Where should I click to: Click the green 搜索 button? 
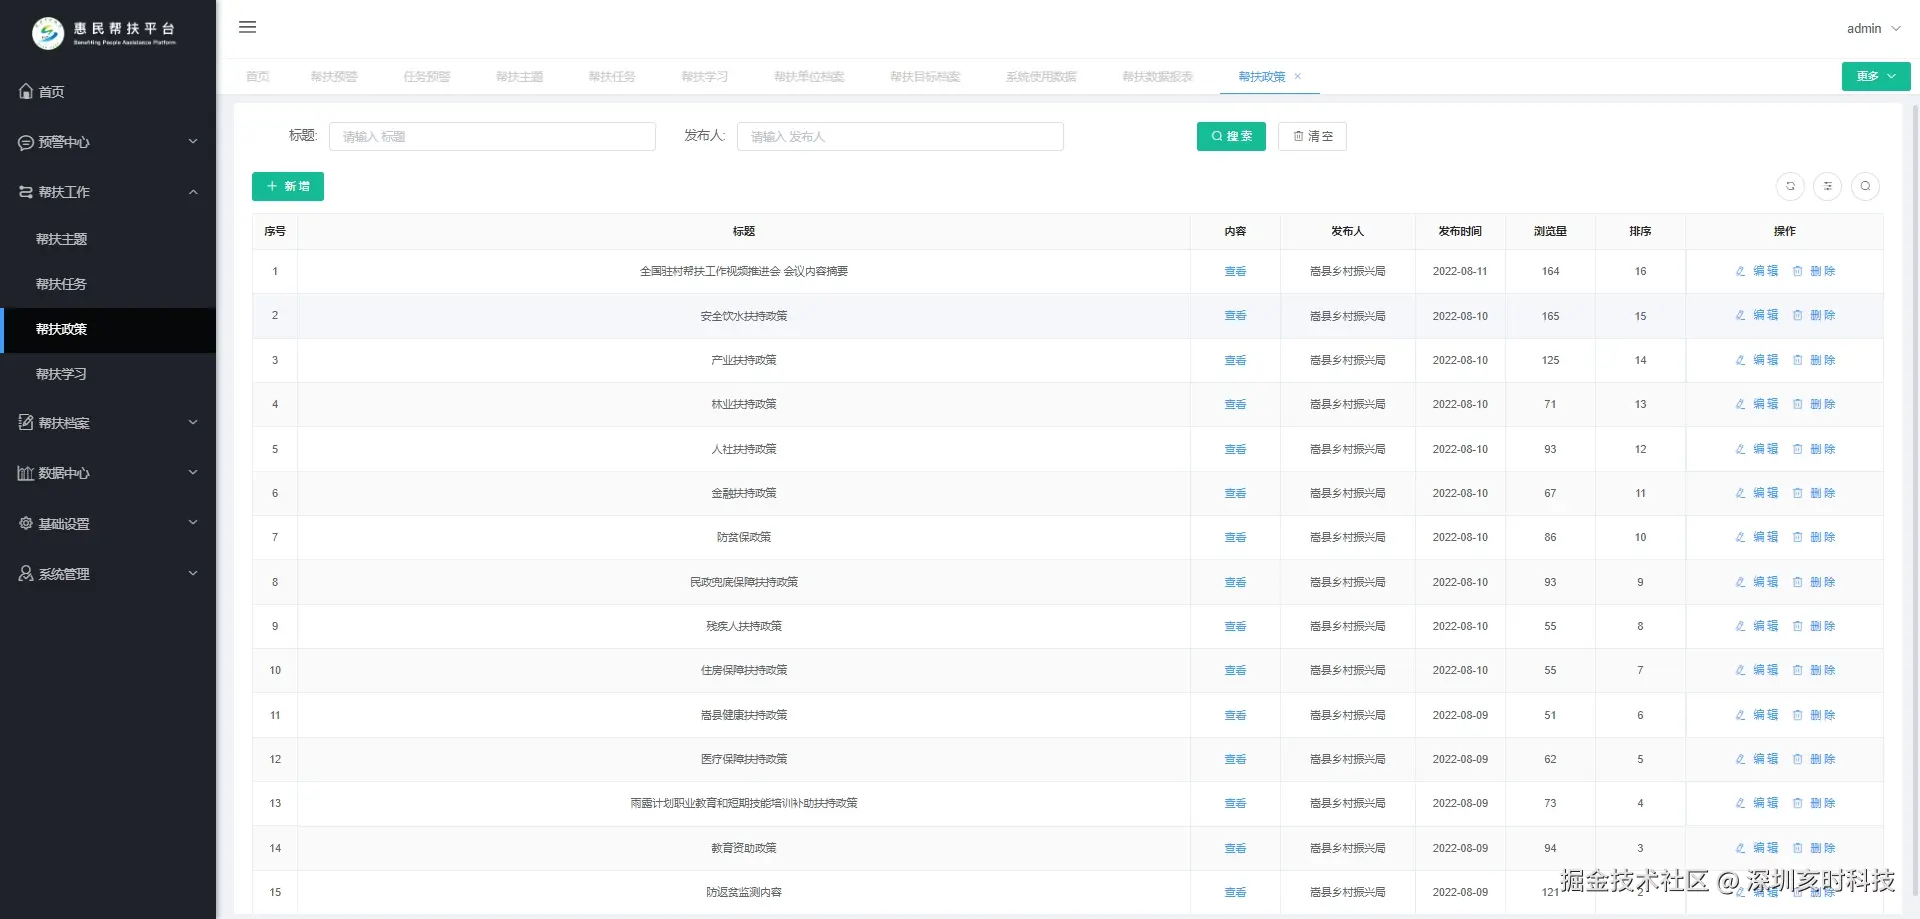pos(1231,136)
